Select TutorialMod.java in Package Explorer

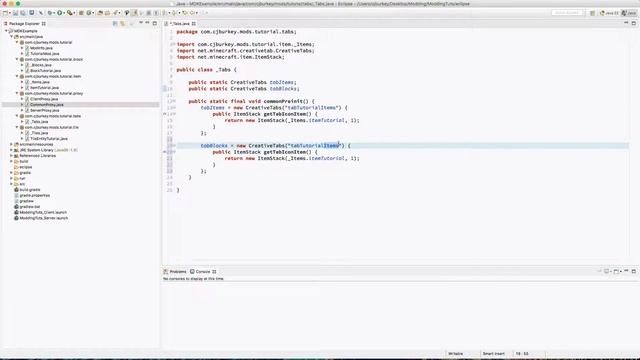(44, 53)
